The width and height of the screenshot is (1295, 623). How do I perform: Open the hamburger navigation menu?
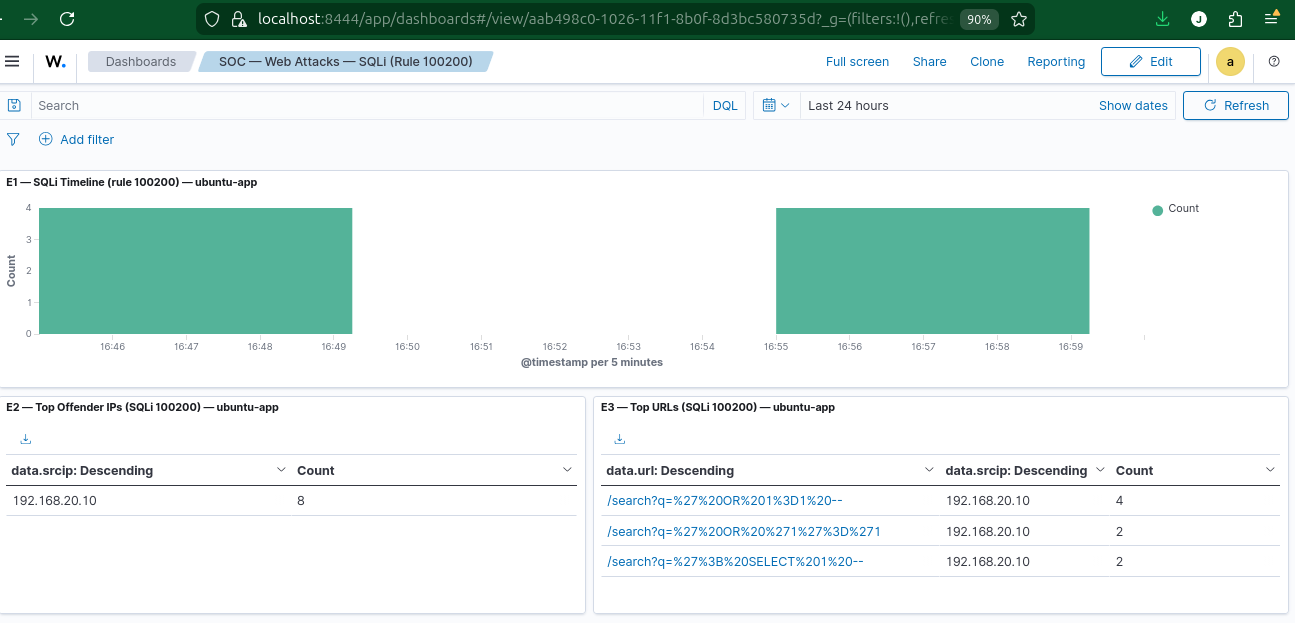(x=12, y=61)
